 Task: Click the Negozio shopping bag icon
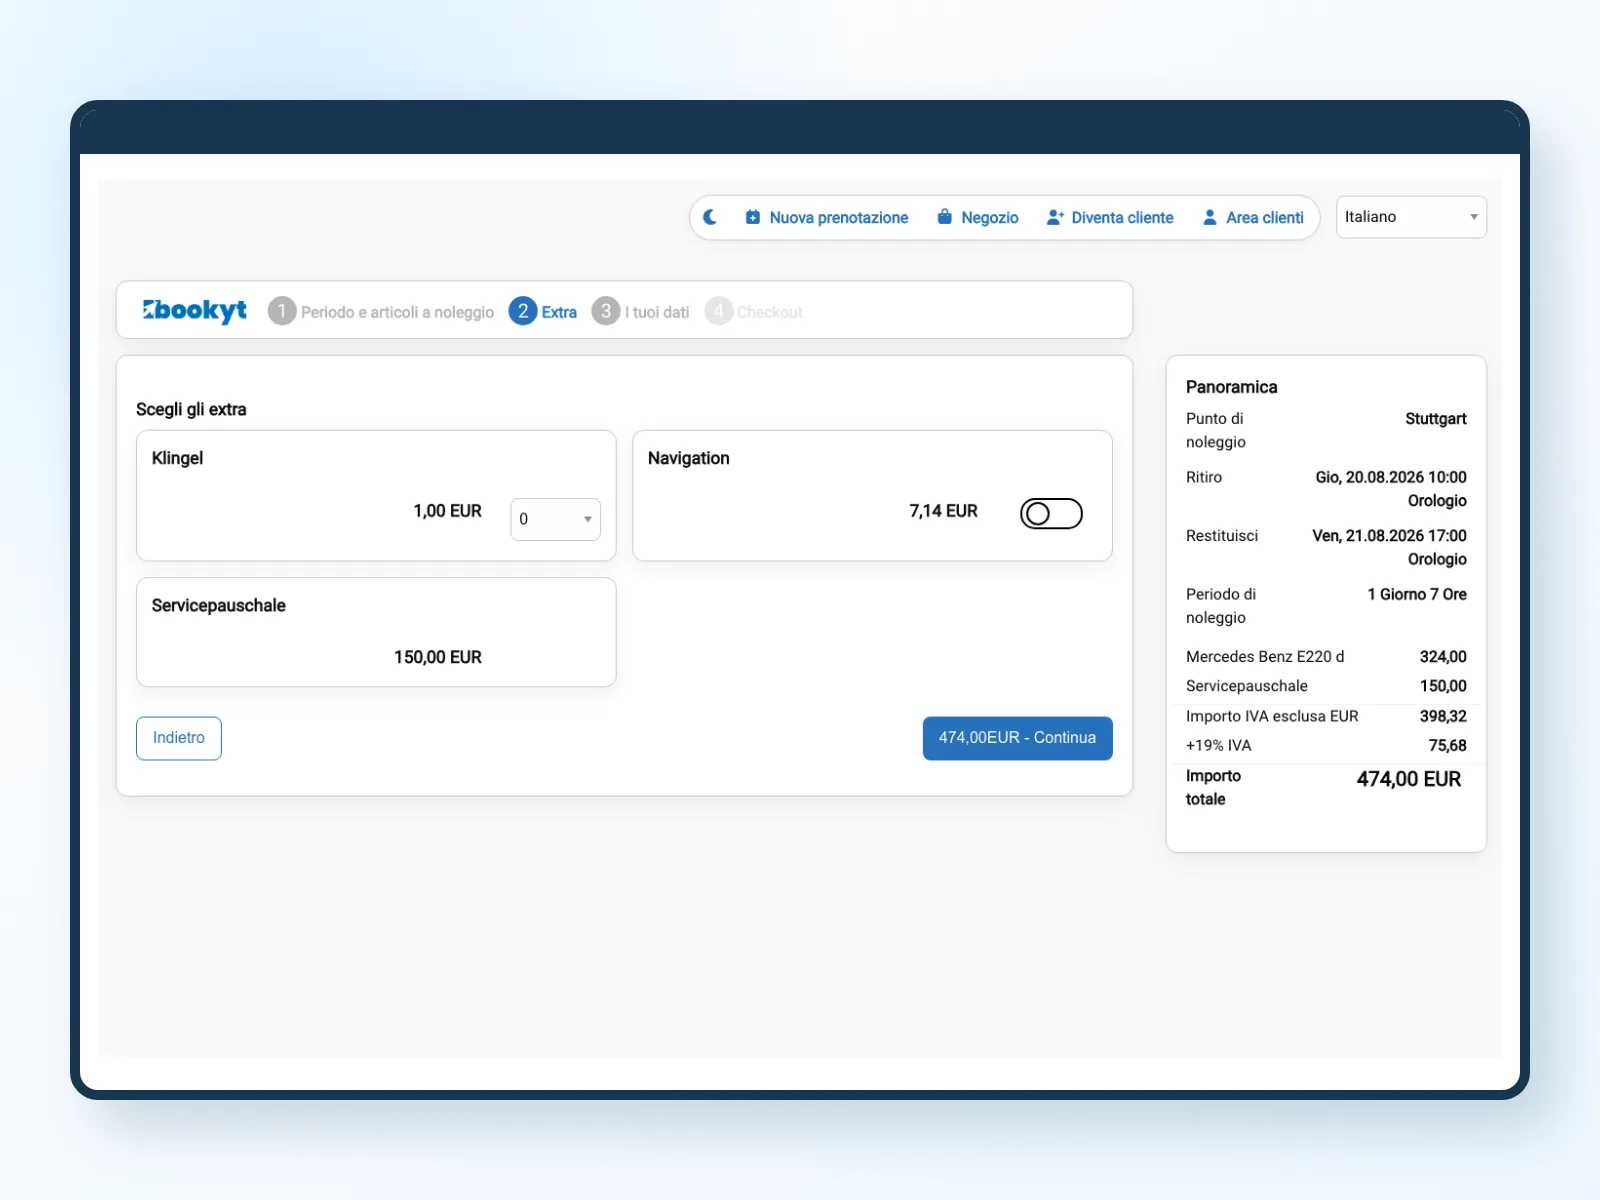coord(945,217)
